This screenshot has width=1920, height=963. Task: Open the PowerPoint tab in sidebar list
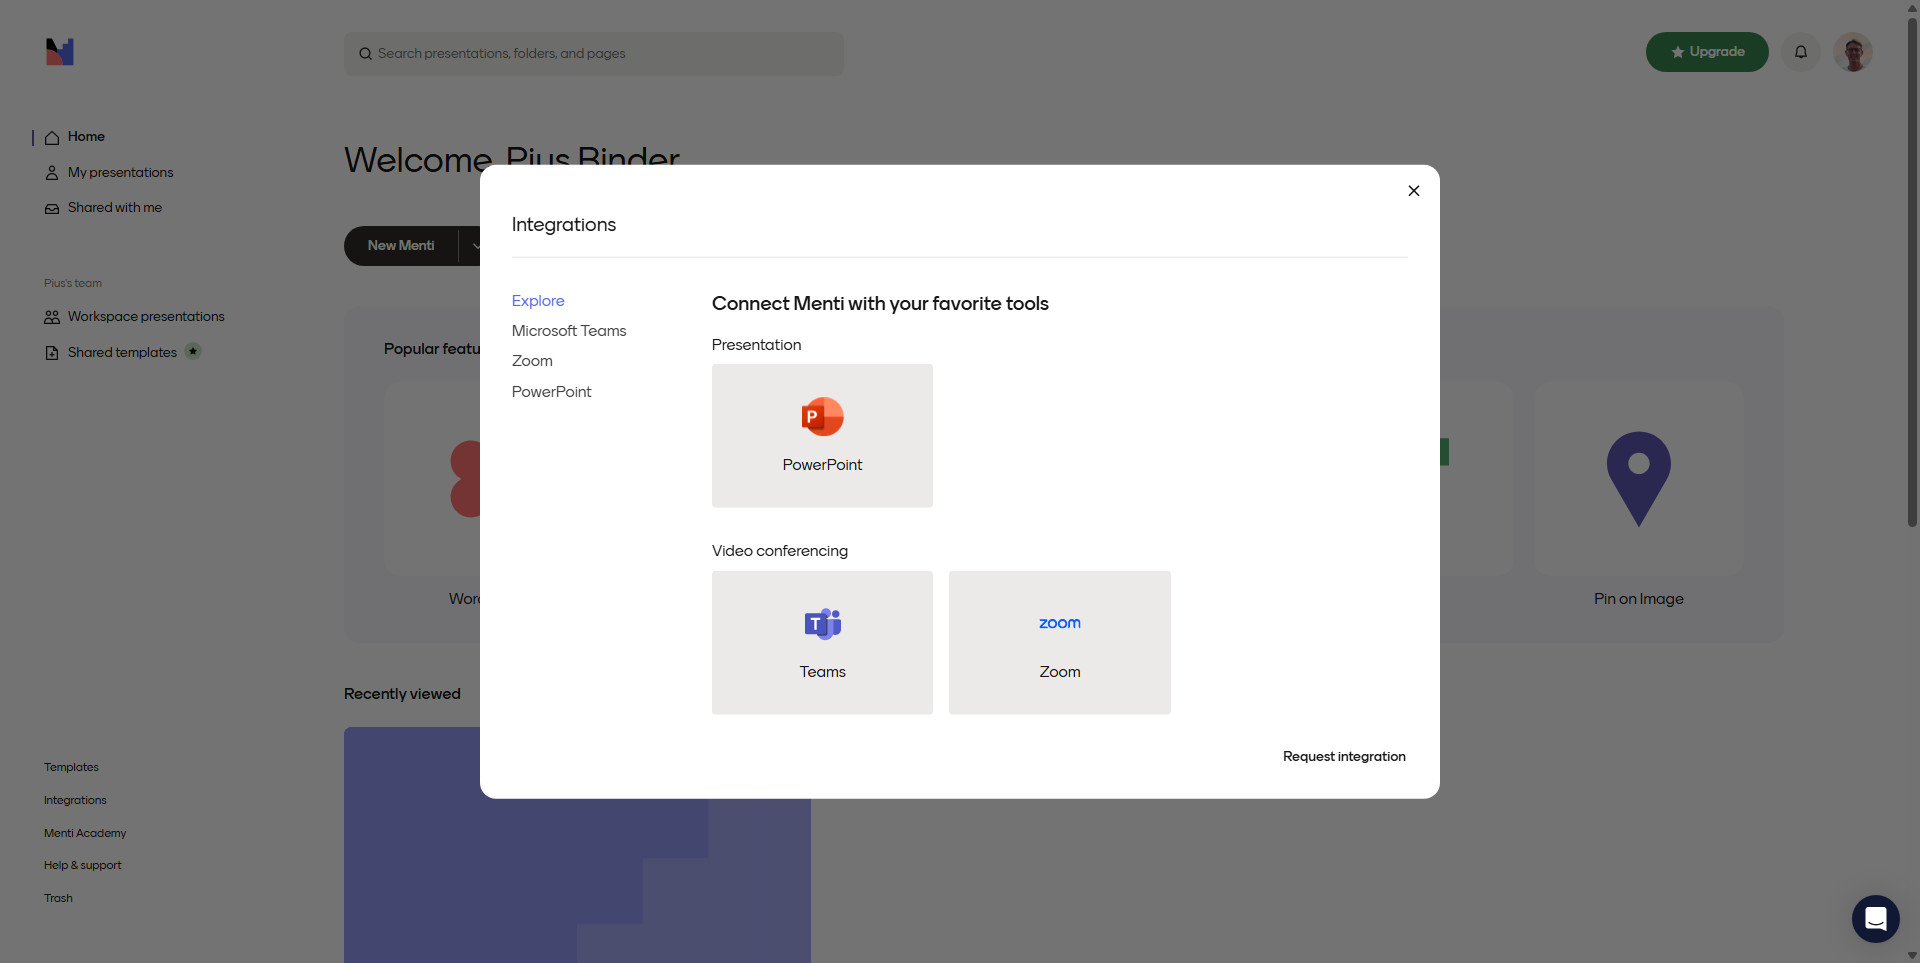pos(551,392)
